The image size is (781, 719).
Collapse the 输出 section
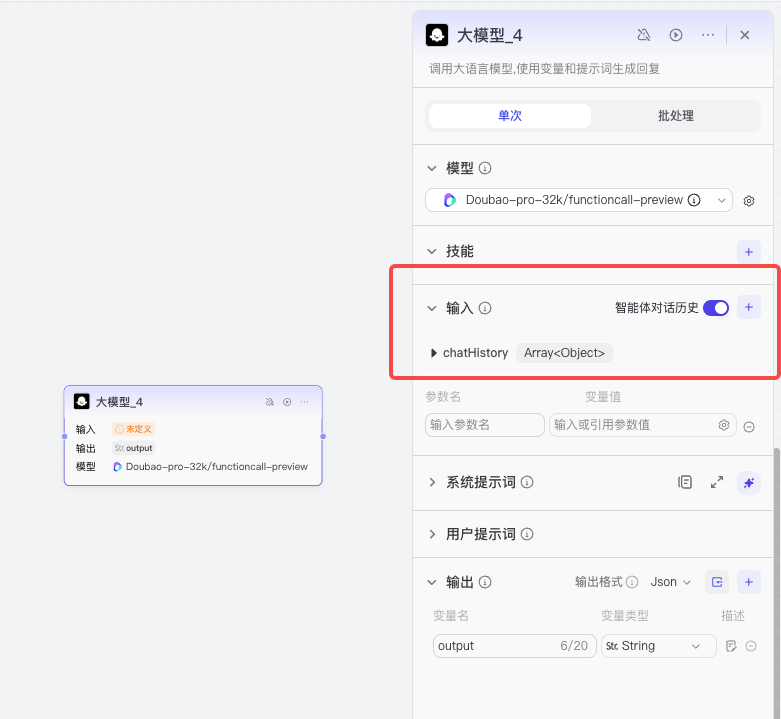click(432, 582)
